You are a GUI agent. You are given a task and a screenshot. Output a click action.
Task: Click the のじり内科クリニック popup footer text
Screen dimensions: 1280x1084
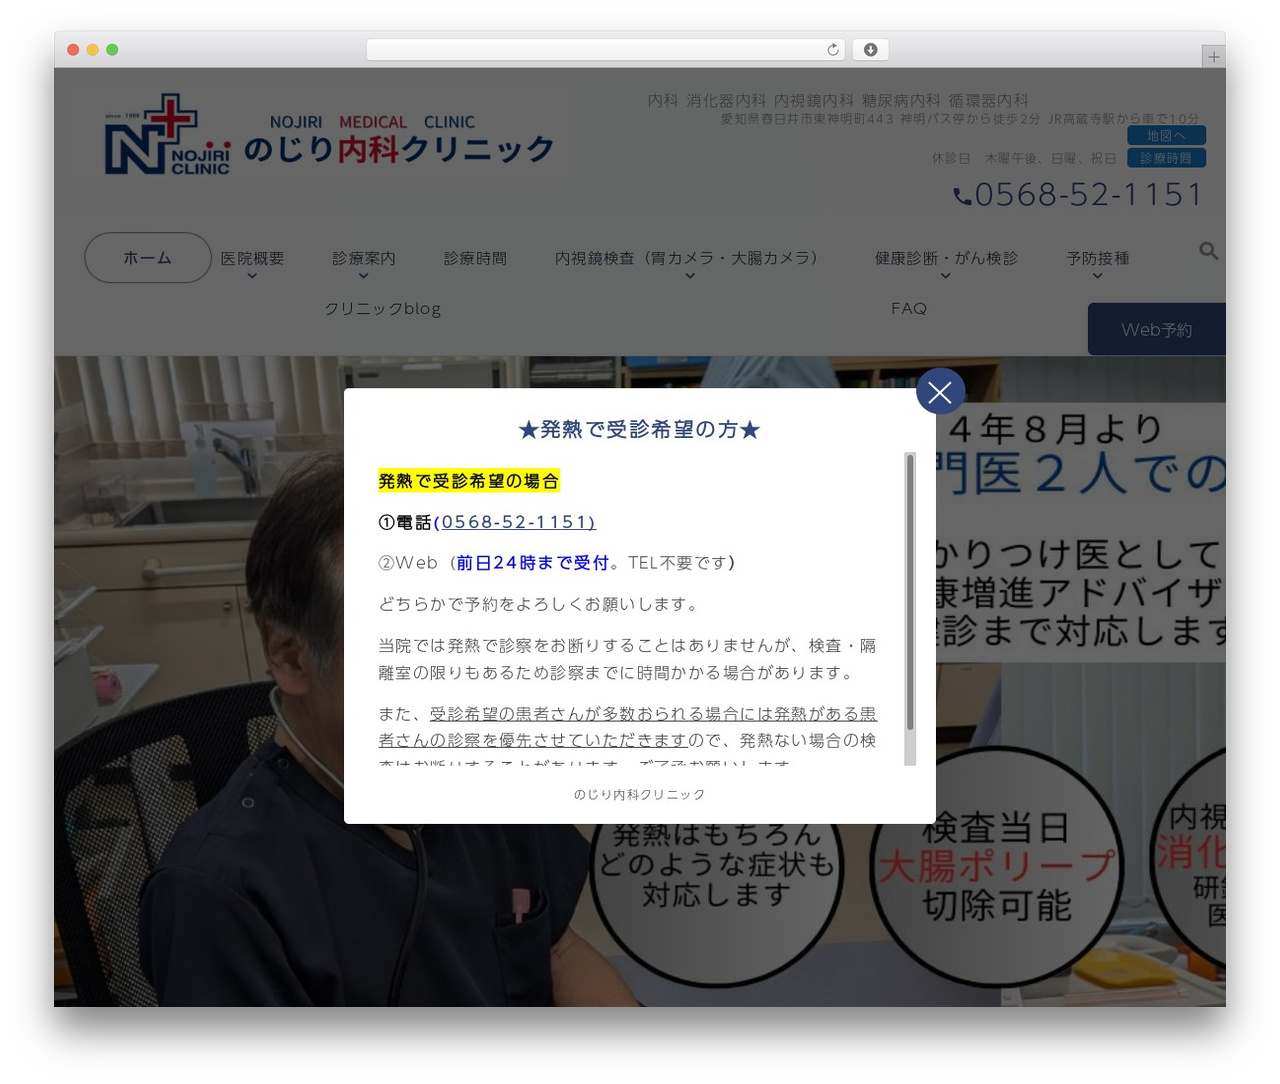[x=640, y=795]
